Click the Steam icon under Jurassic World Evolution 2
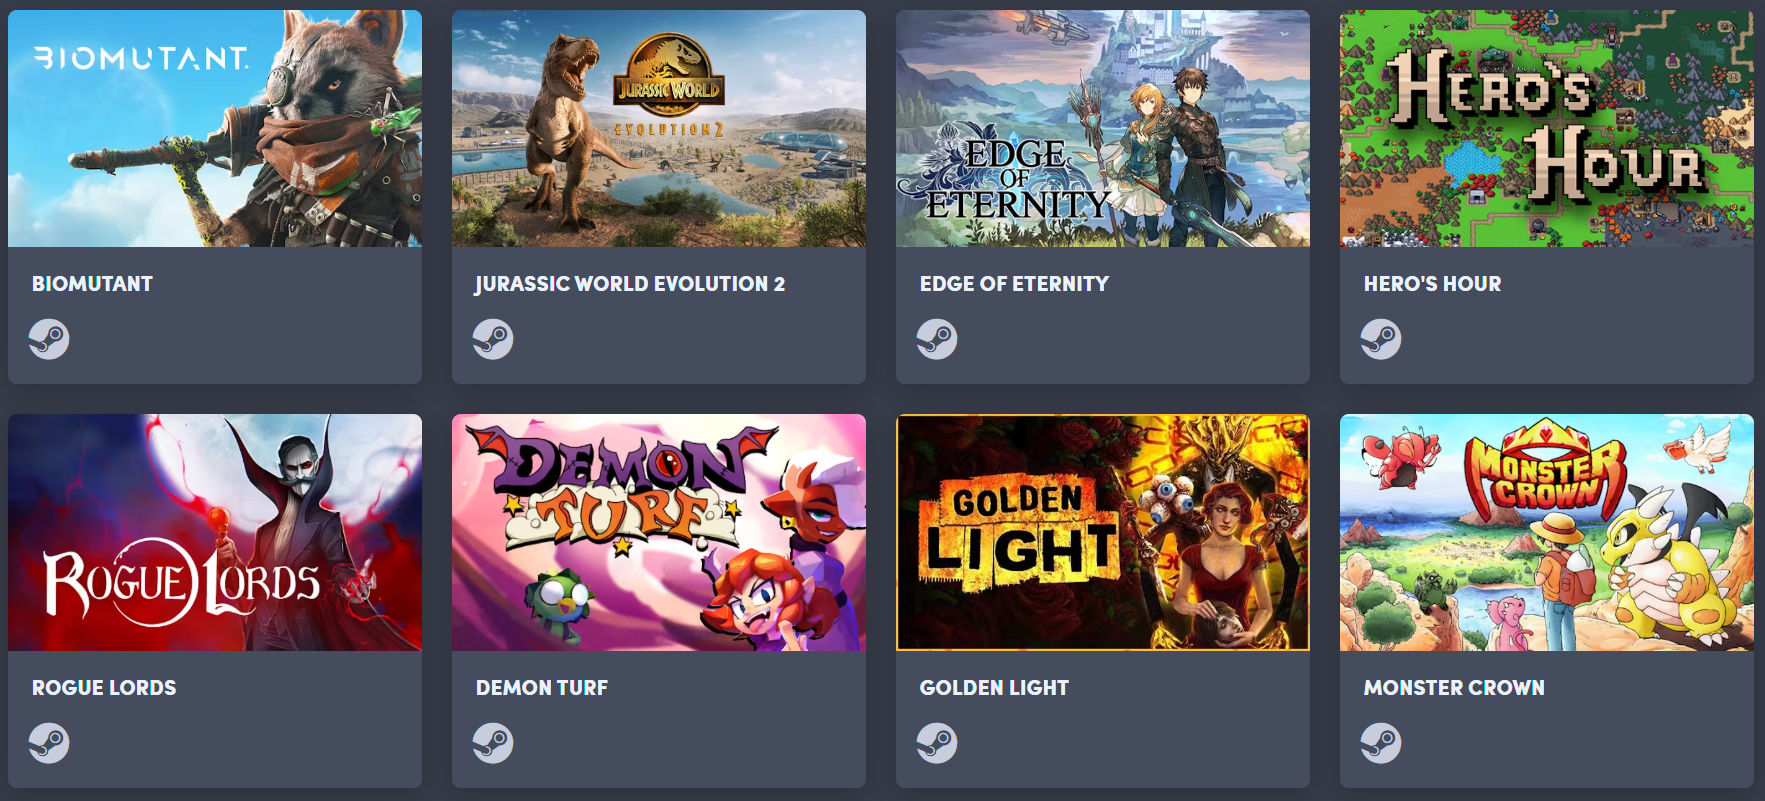Image resolution: width=1765 pixels, height=801 pixels. click(x=493, y=339)
